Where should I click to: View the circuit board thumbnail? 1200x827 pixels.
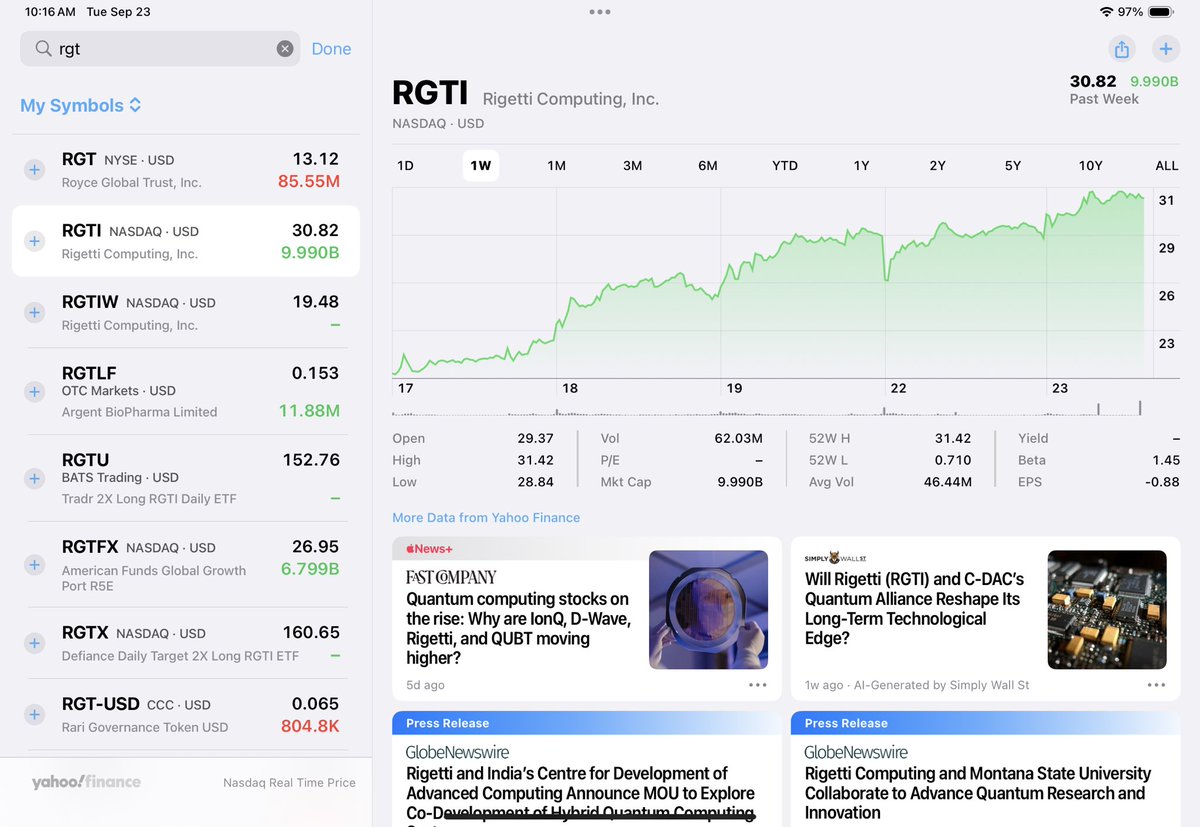pos(1107,610)
